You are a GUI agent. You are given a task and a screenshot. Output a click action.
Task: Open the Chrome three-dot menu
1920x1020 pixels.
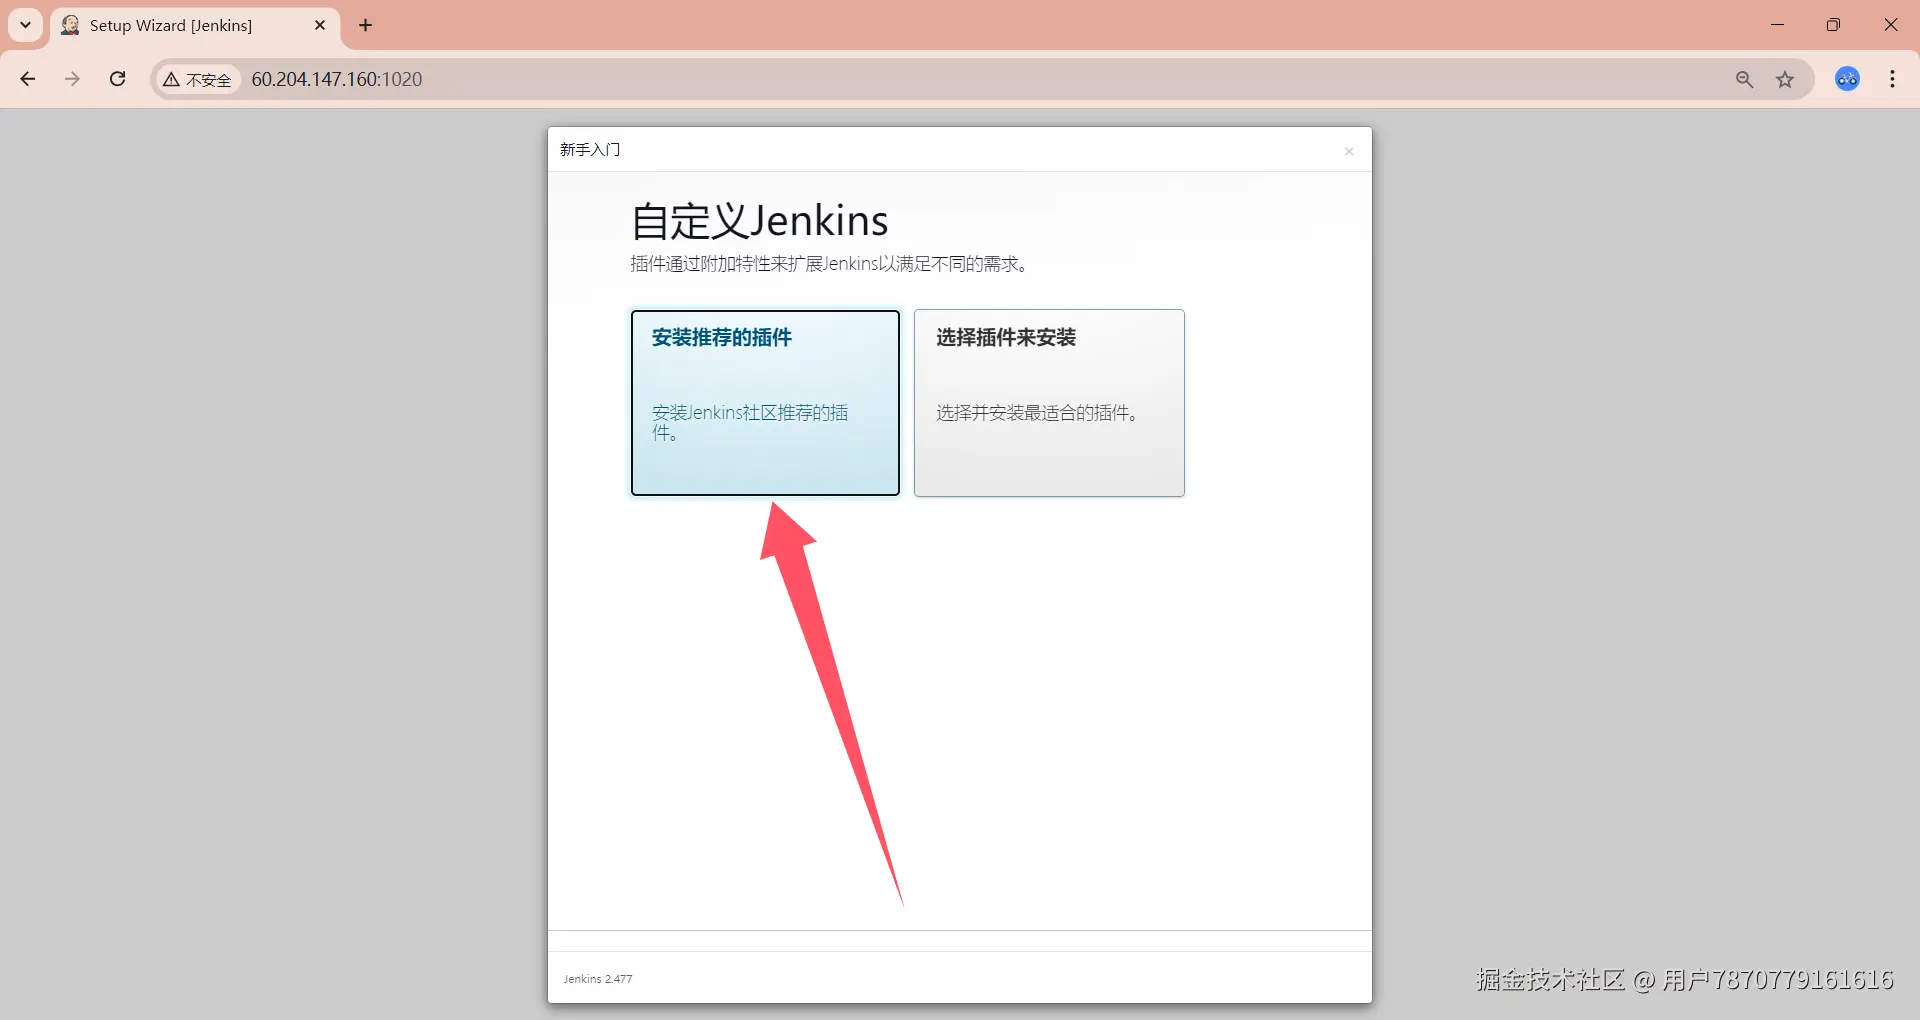point(1892,79)
